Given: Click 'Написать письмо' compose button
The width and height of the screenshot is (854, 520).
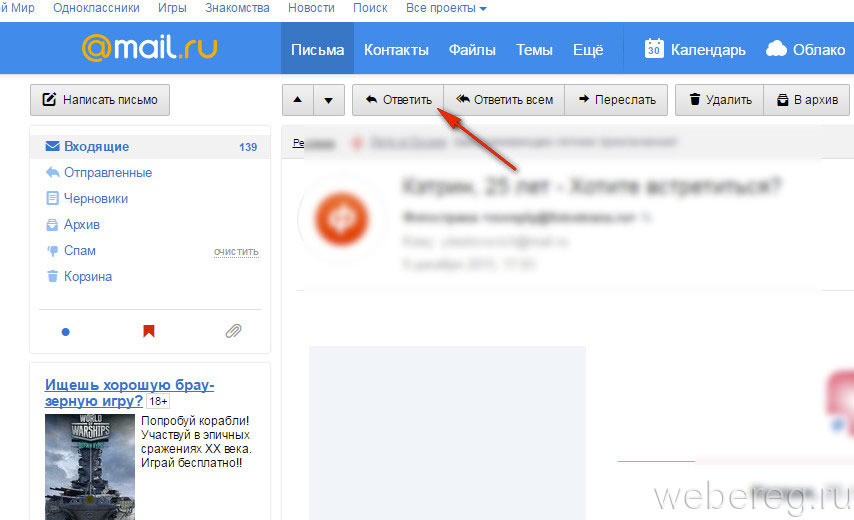Looking at the screenshot, I should (100, 100).
